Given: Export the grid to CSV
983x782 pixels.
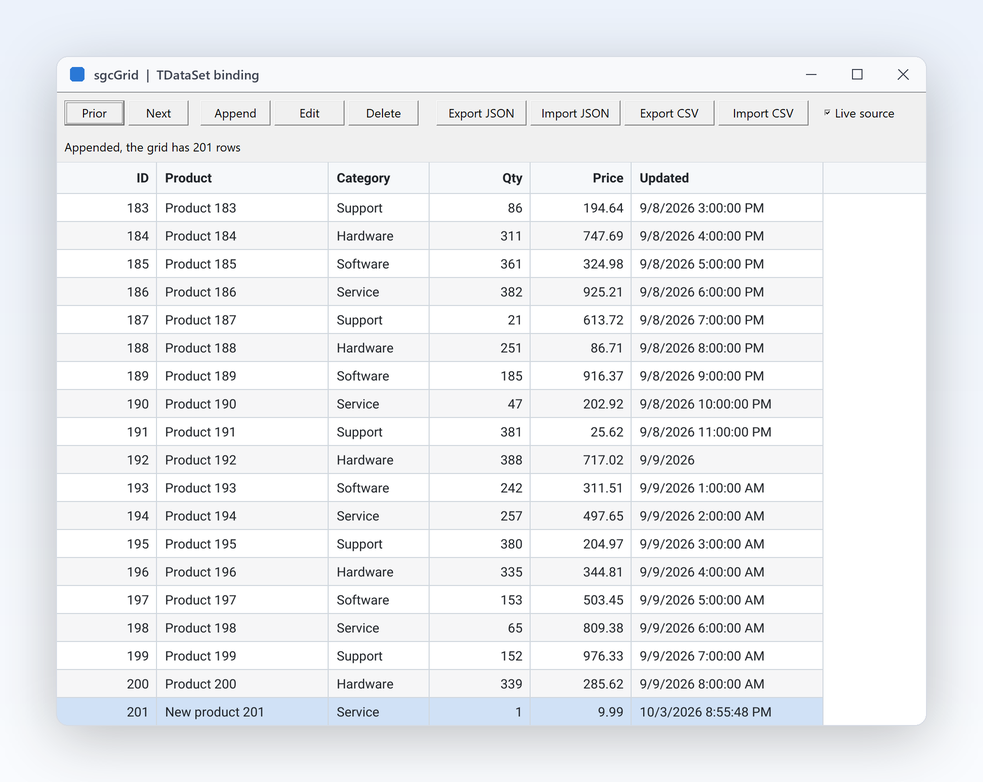Looking at the screenshot, I should pos(669,114).
